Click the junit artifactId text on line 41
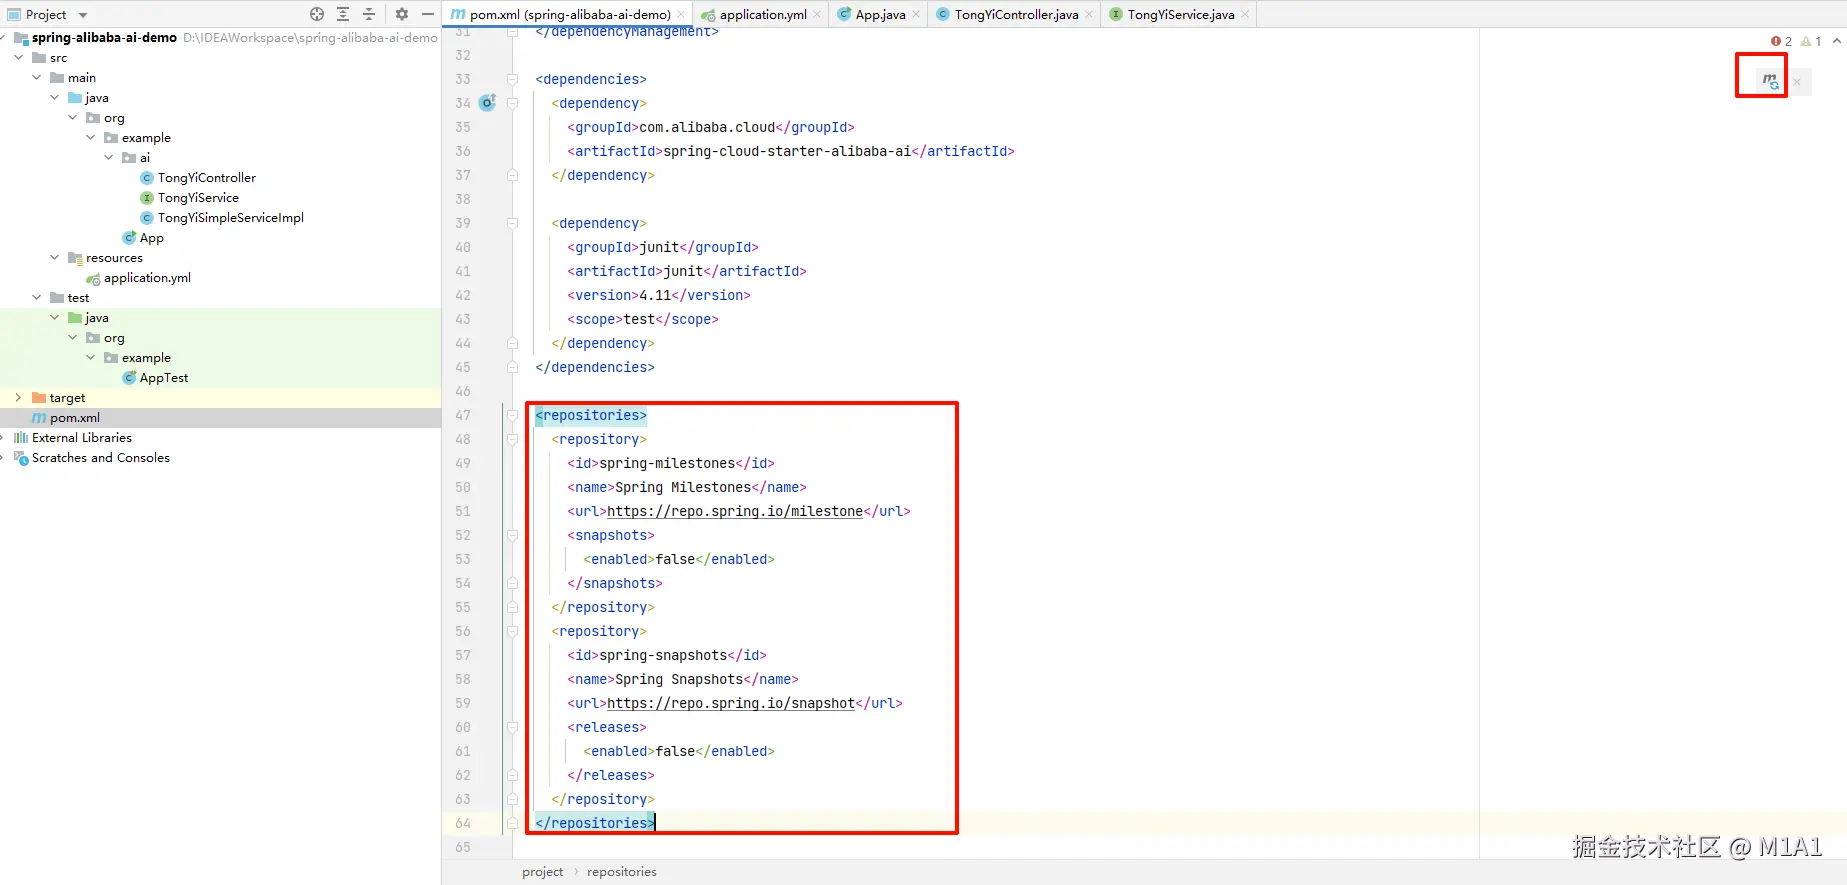The height and width of the screenshot is (885, 1847). point(683,271)
